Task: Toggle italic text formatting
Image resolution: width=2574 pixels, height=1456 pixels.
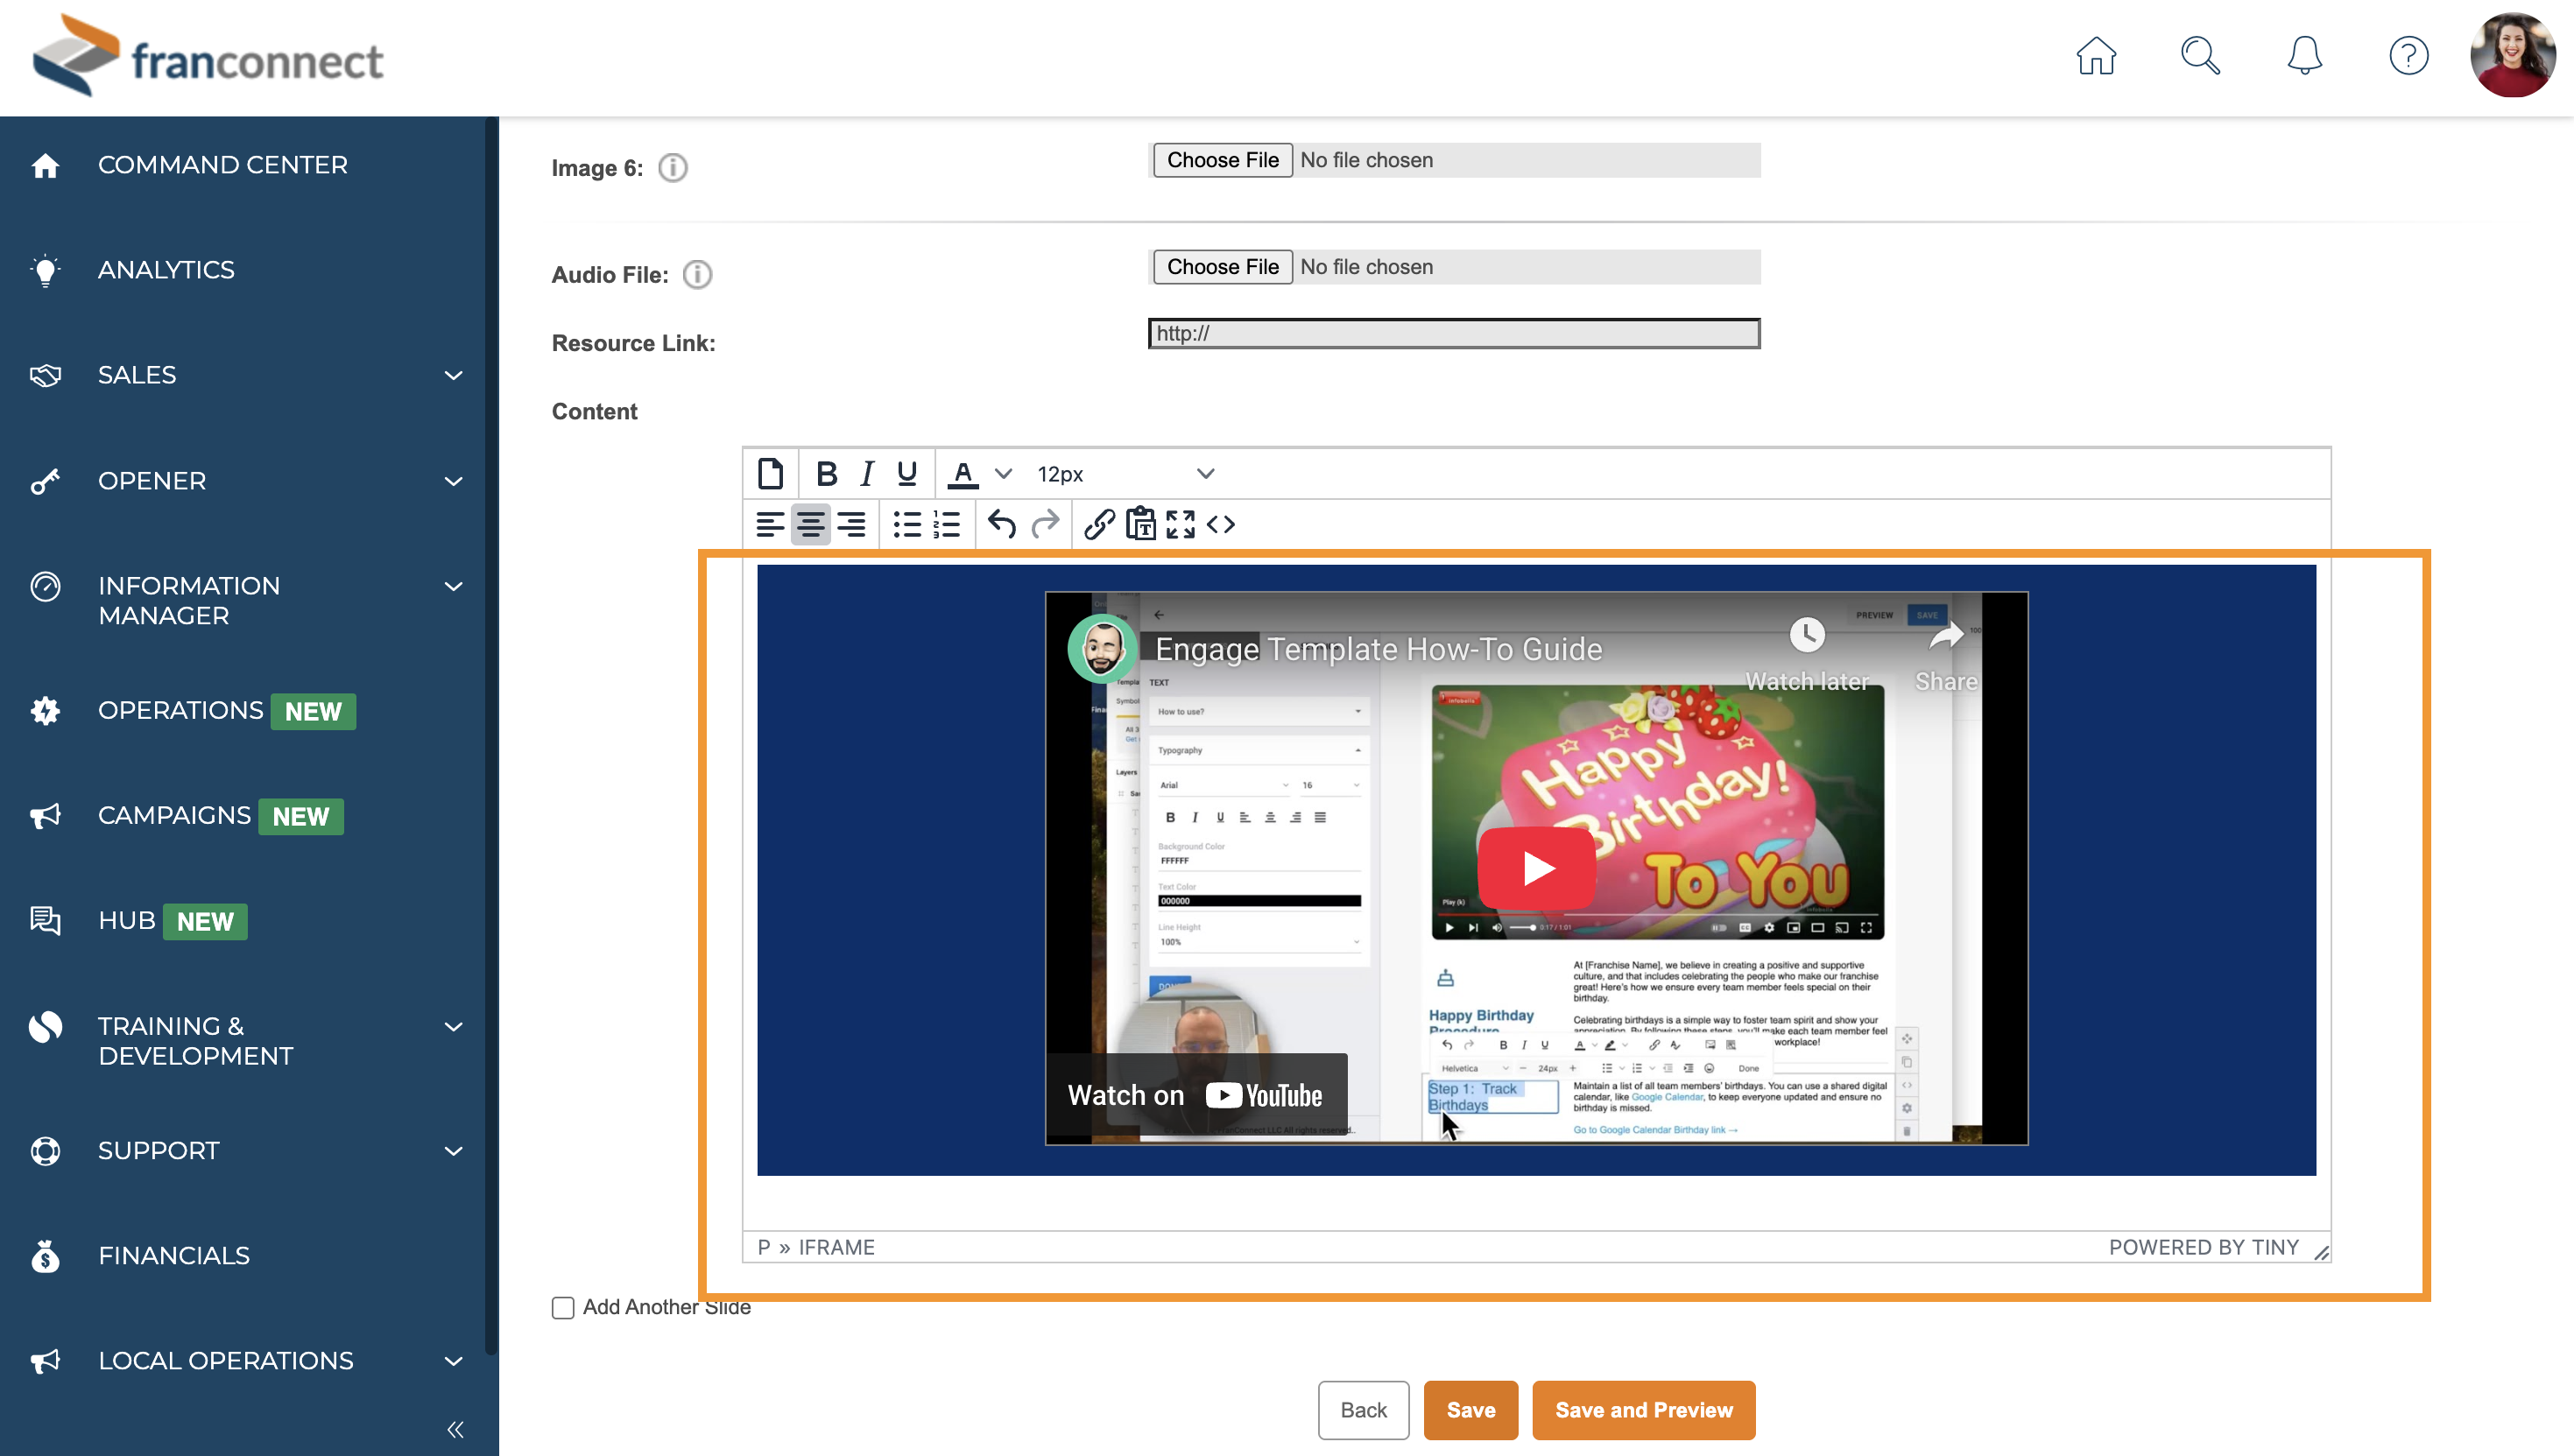Action: pos(866,473)
